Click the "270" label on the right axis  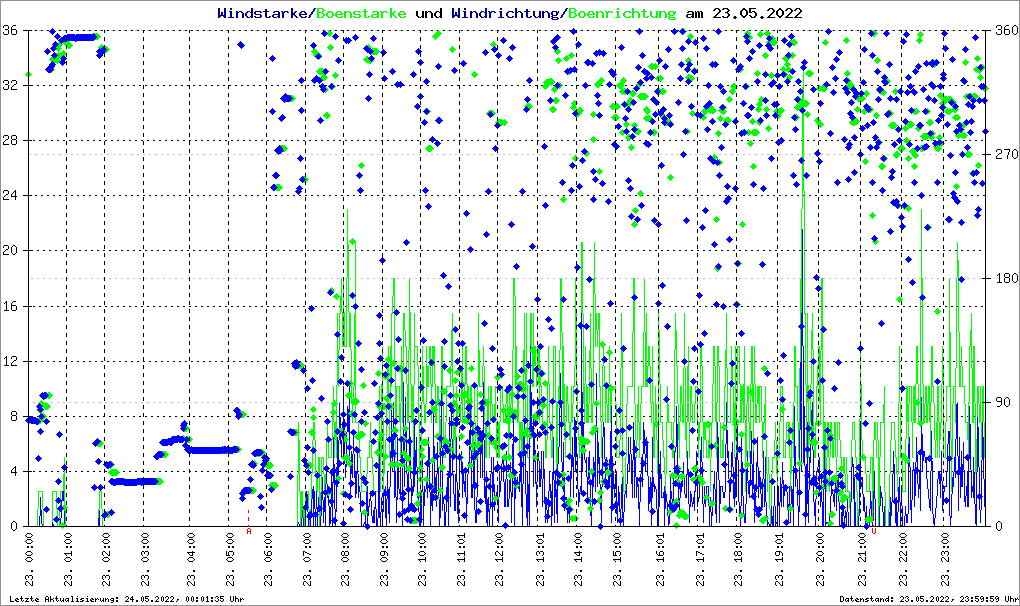click(1003, 154)
